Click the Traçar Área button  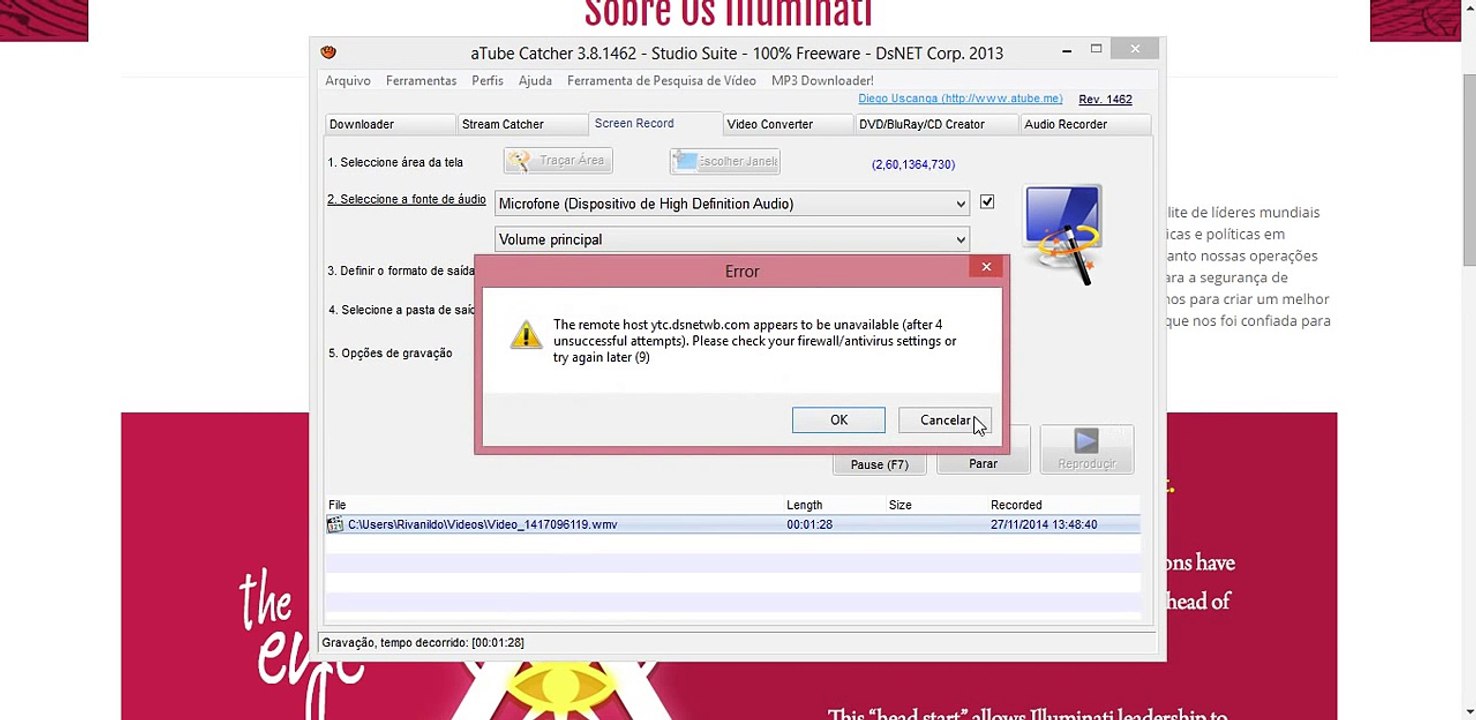tap(558, 160)
